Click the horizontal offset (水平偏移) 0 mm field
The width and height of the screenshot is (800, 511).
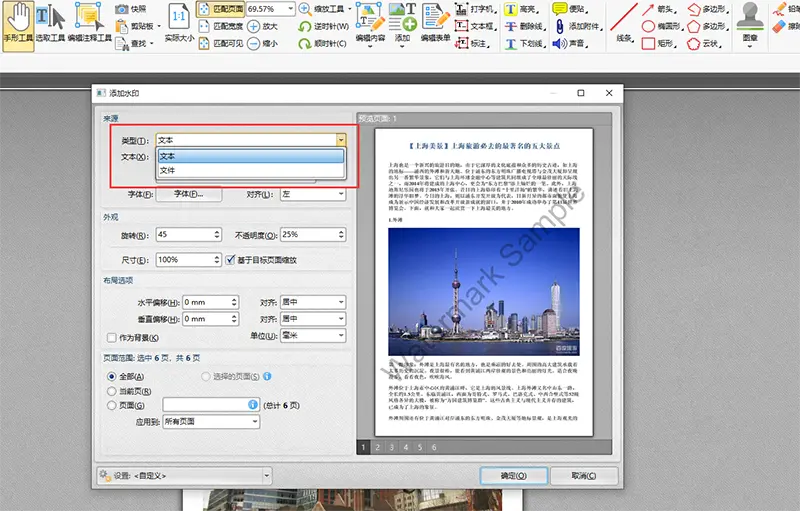(206, 302)
